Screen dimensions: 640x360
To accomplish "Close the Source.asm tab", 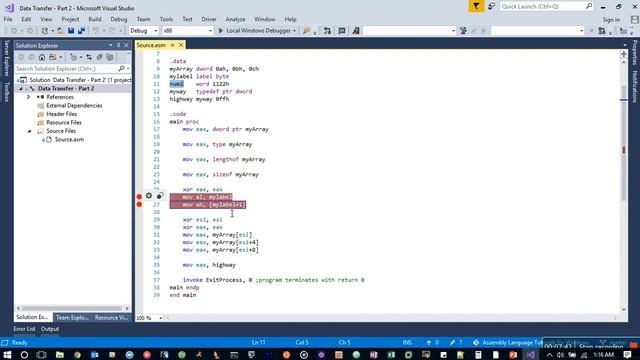I will 181,45.
